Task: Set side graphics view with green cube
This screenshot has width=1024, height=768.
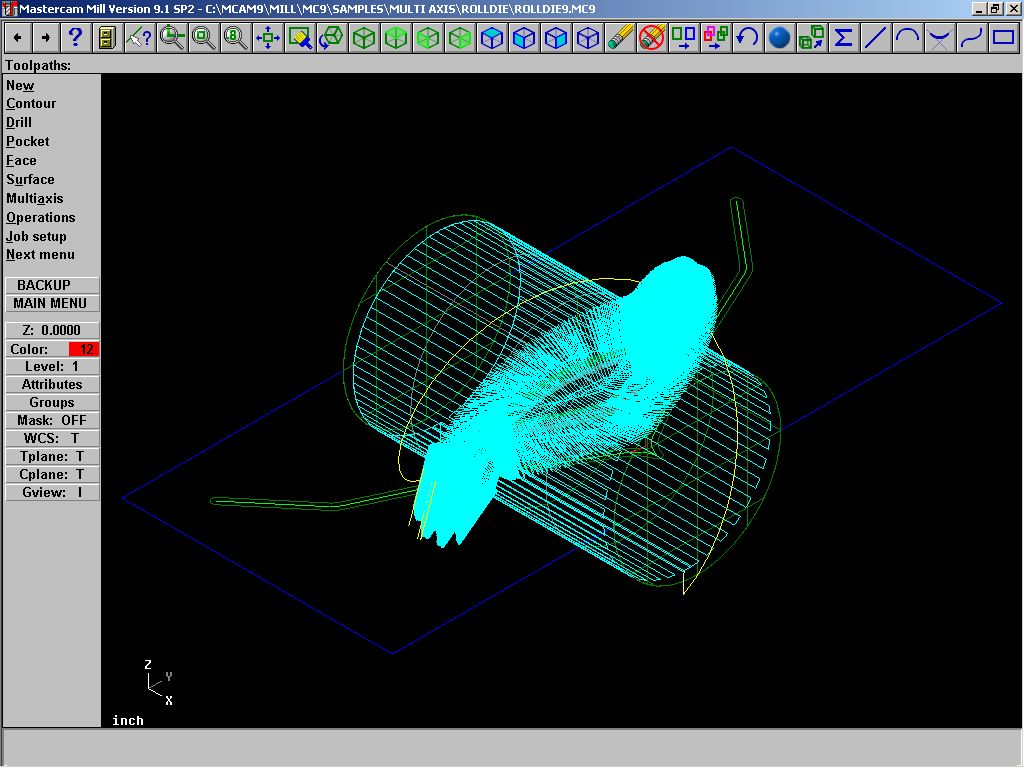Action: coord(460,38)
